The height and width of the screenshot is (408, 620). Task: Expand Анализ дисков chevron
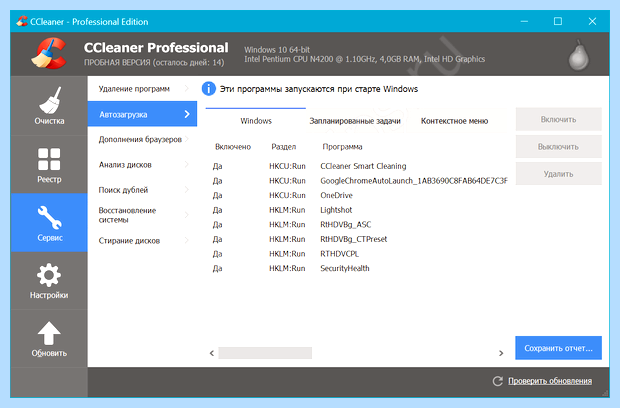pyautogui.click(x=187, y=164)
